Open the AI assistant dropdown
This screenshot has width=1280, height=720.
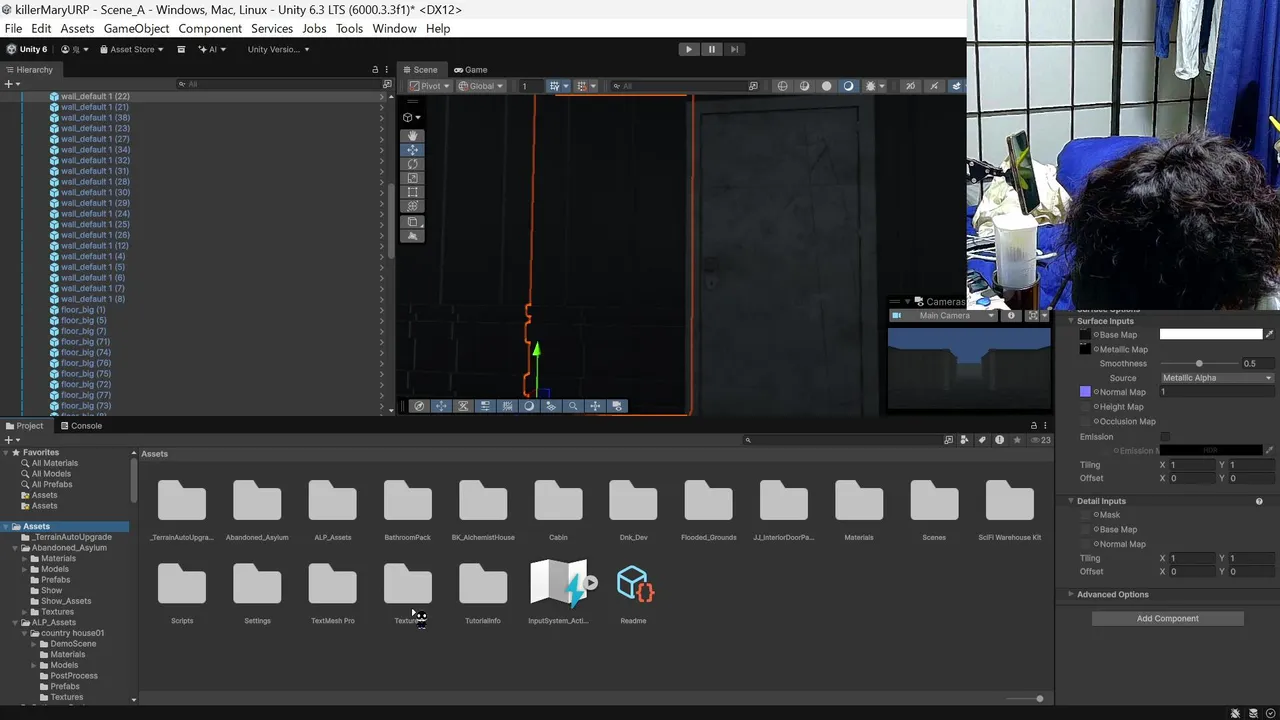click(213, 49)
